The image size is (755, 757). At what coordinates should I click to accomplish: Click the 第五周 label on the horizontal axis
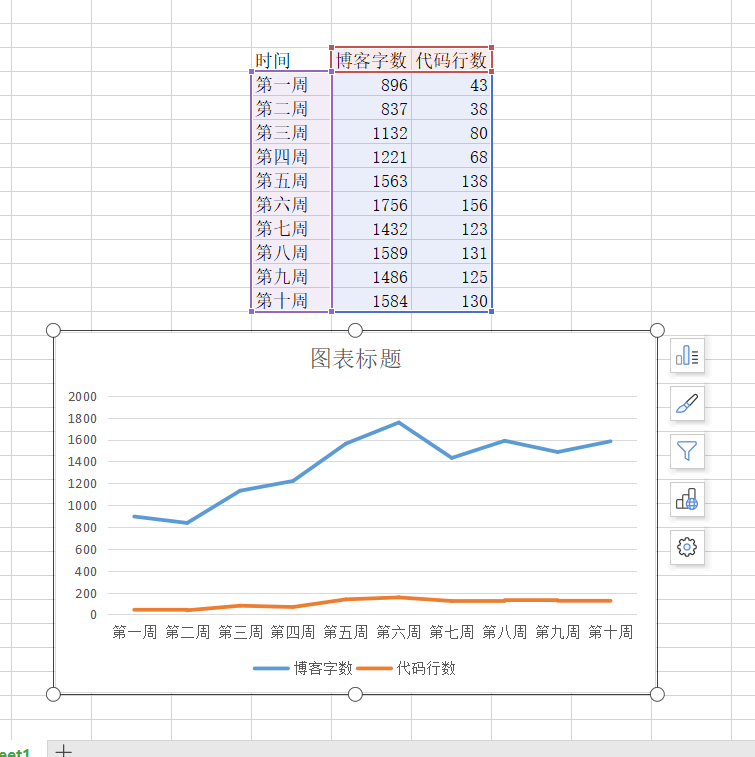click(x=346, y=632)
